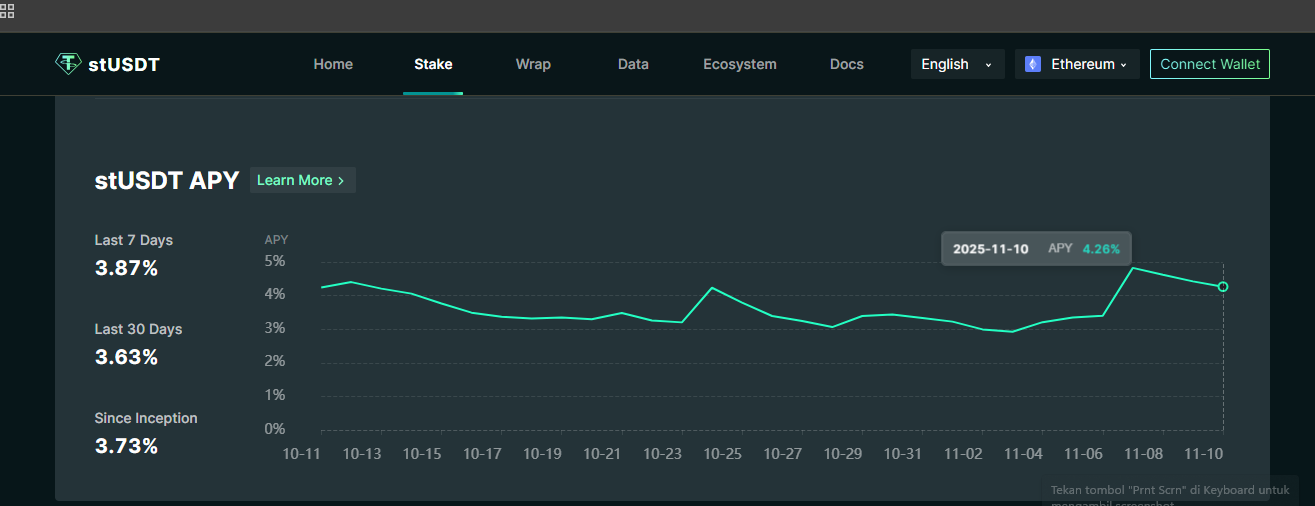
Task: Click the 10-23 date axis label
Action: 662,454
